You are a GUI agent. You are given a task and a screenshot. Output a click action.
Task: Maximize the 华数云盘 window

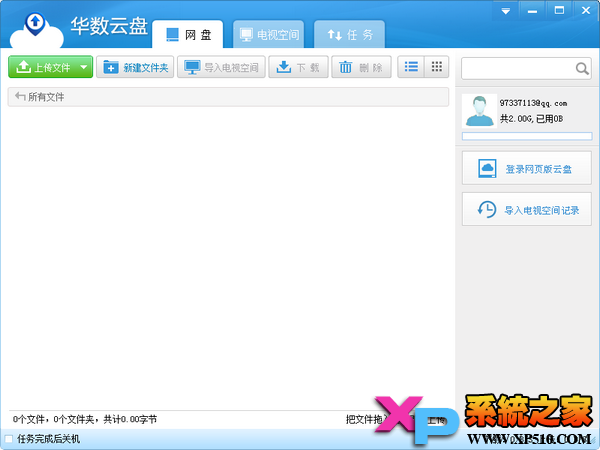559,11
